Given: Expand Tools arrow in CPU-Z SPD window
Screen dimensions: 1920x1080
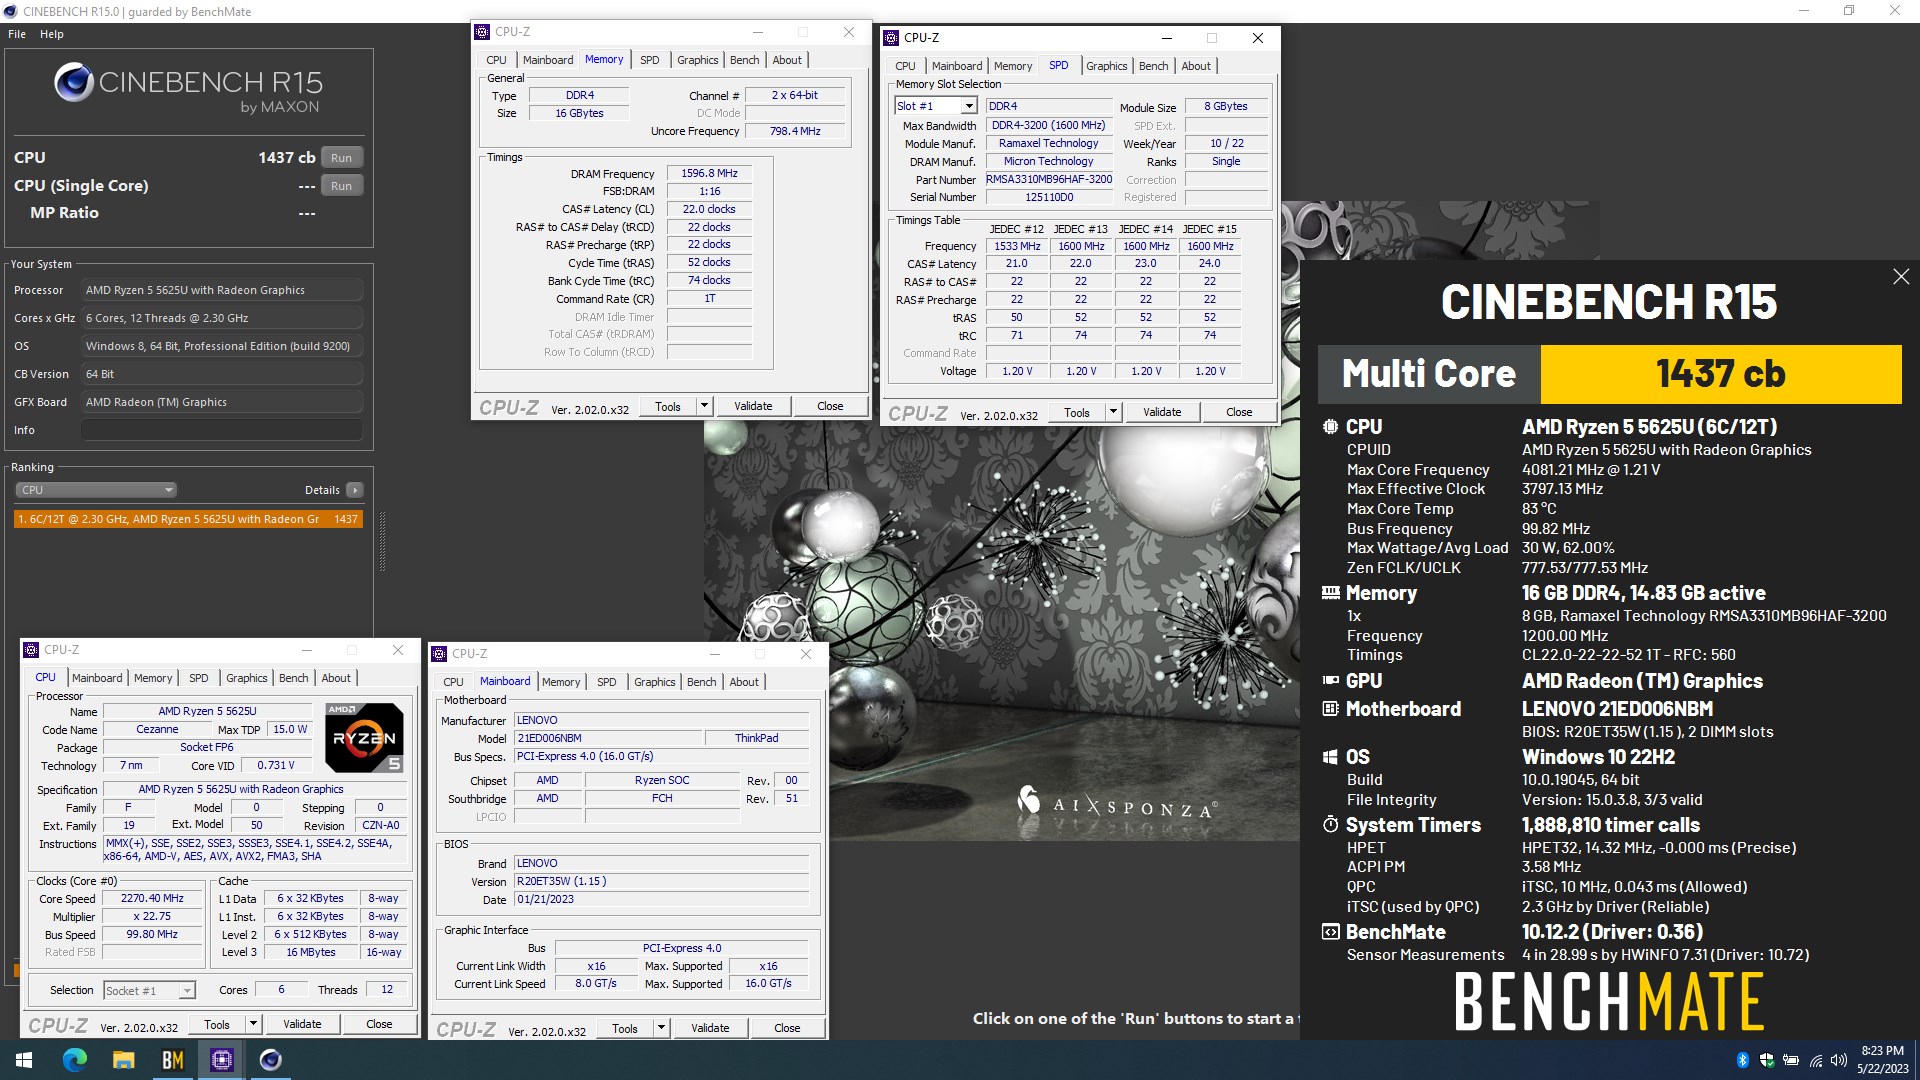Looking at the screenshot, I should pos(1113,412).
